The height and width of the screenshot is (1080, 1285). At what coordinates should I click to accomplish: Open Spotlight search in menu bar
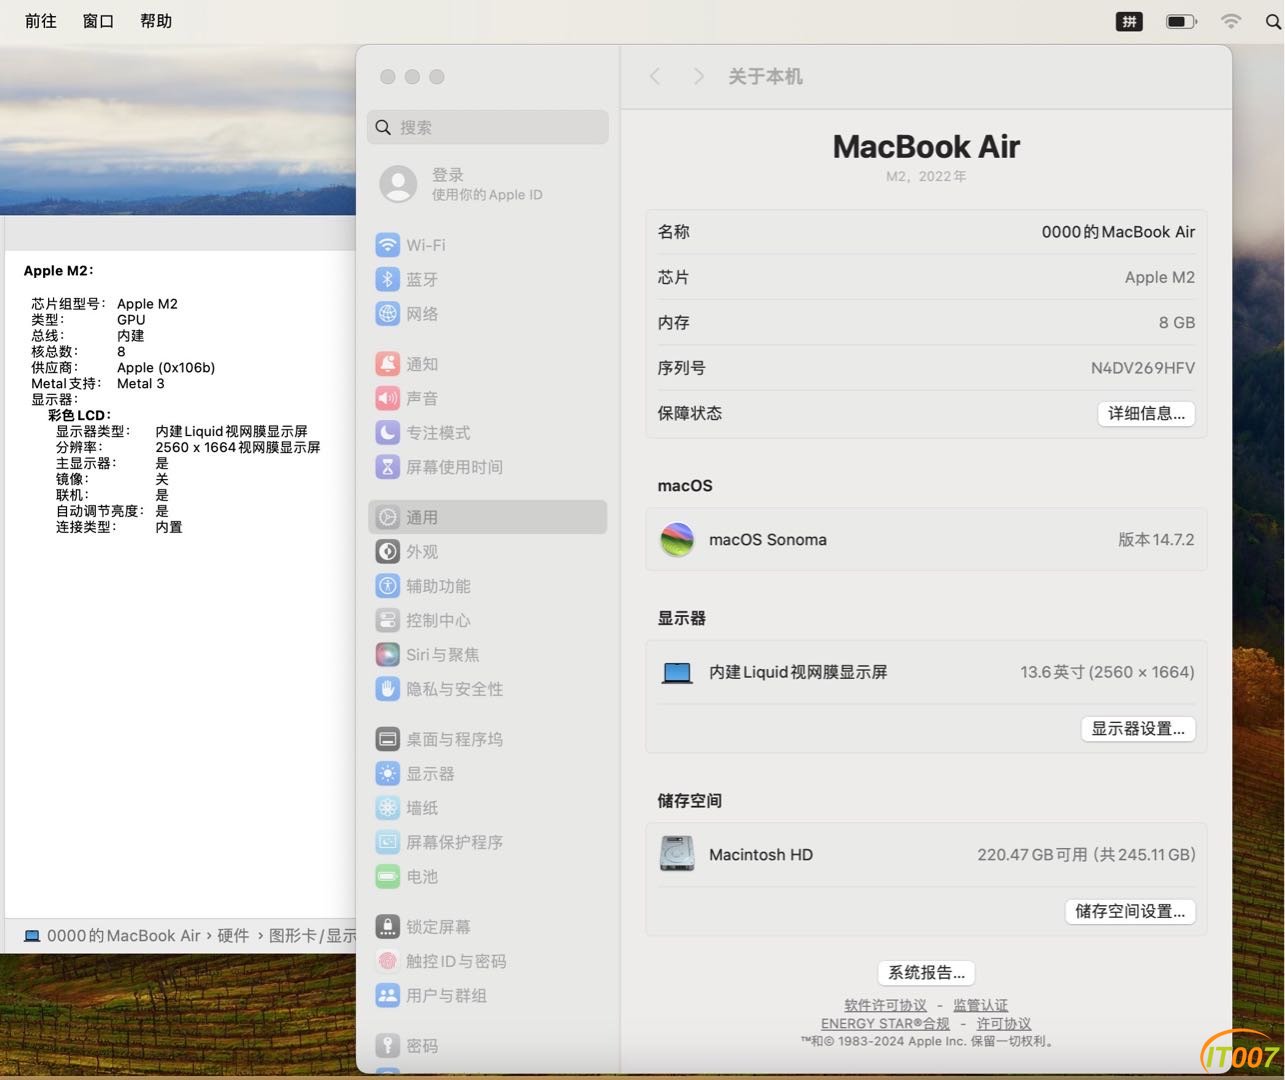(1274, 21)
